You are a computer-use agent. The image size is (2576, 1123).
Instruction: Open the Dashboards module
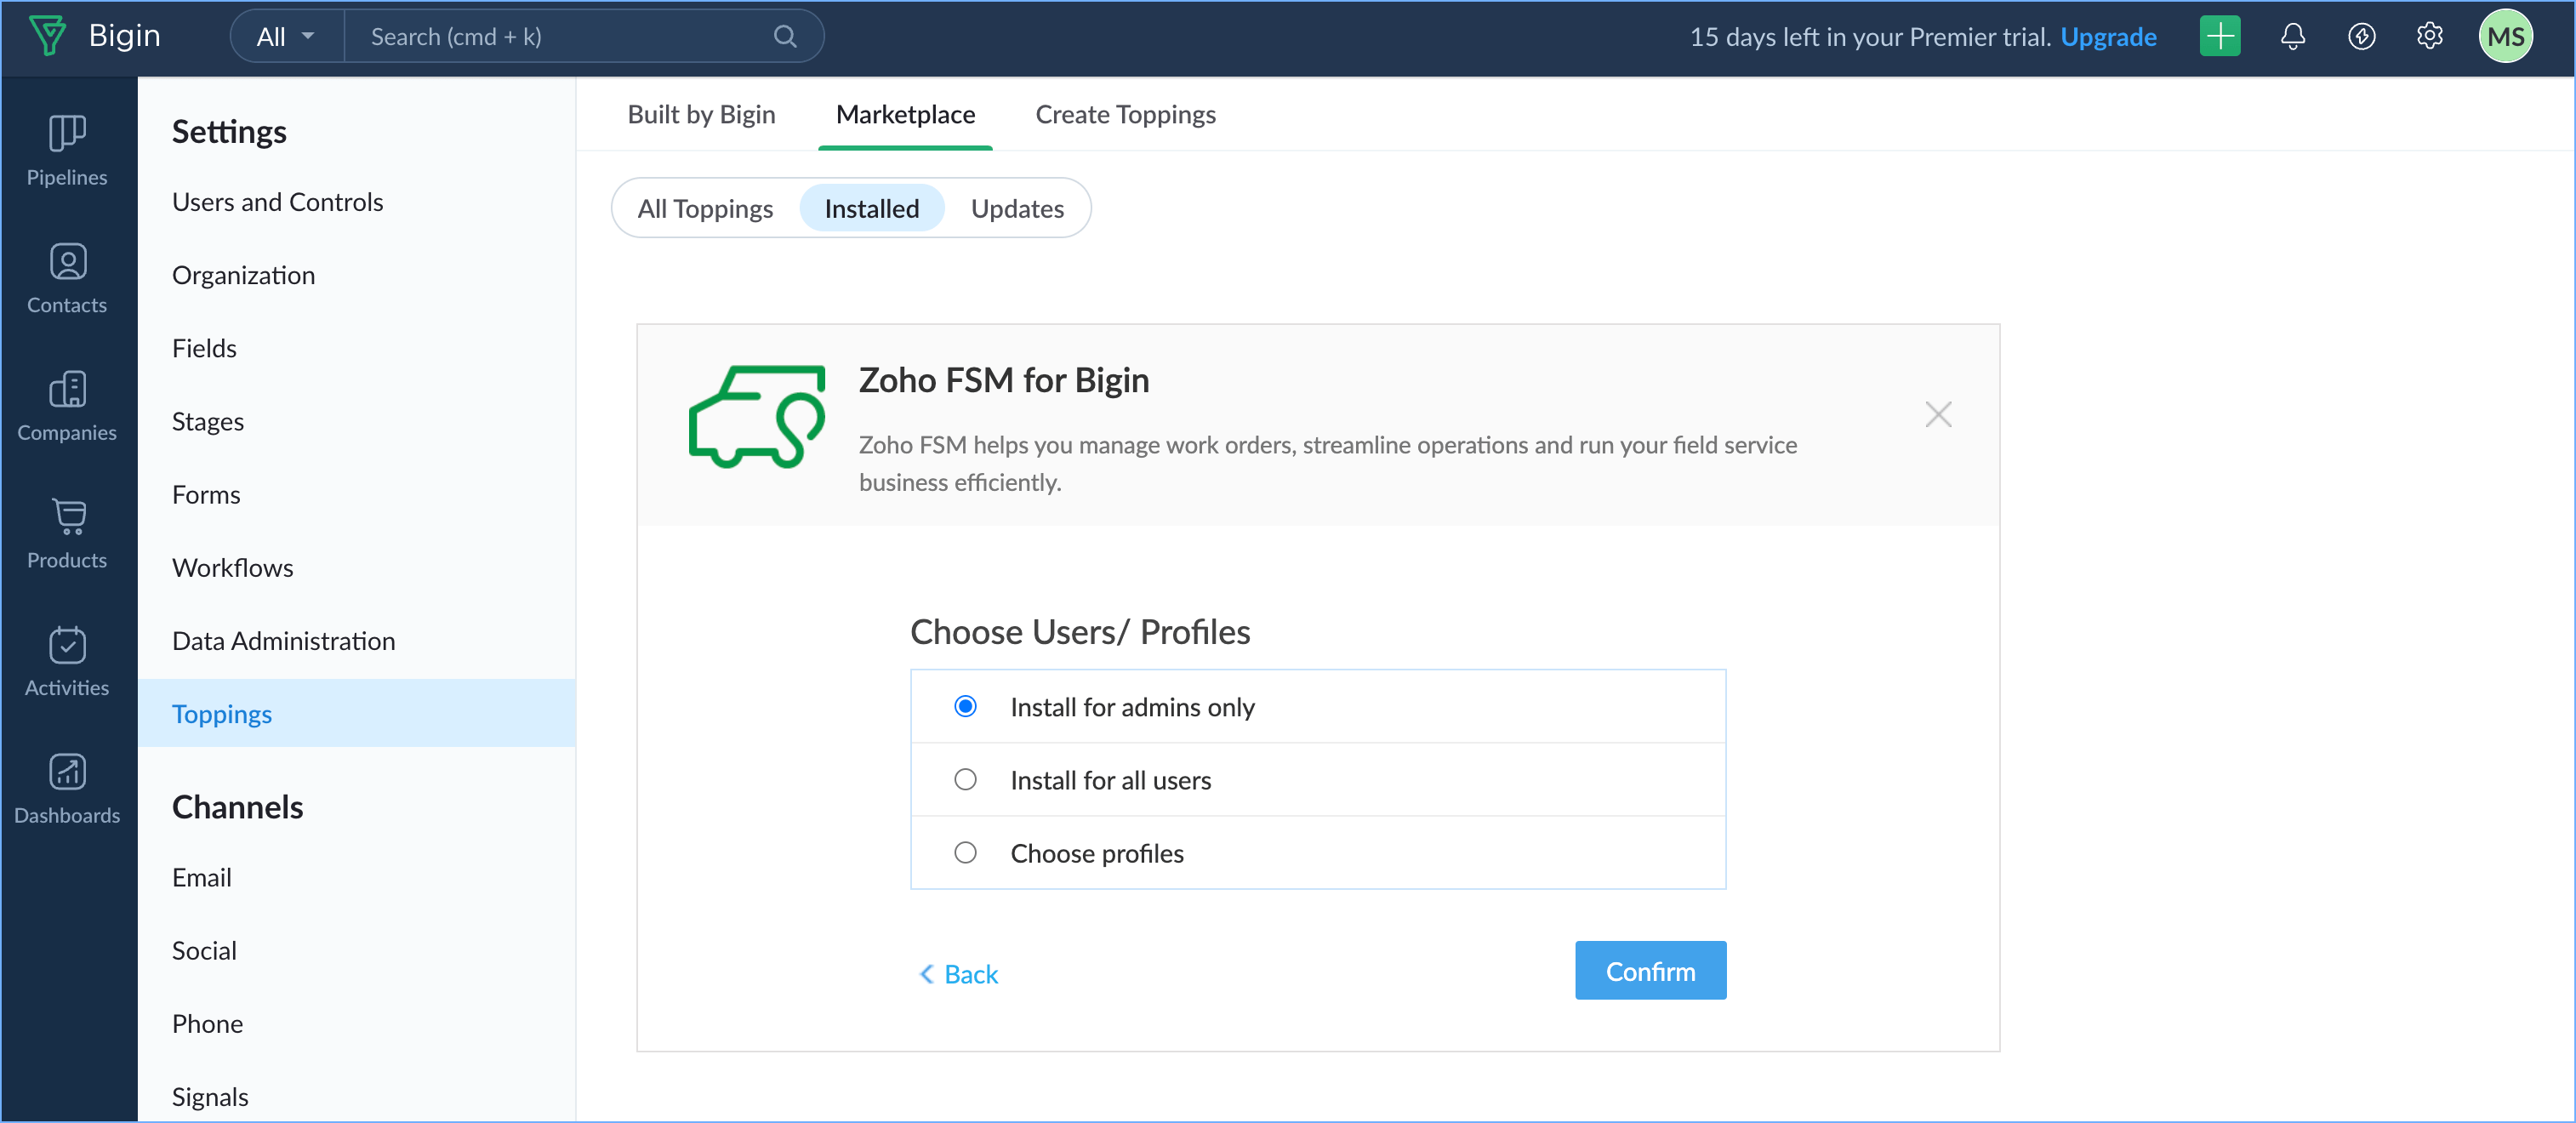point(67,790)
